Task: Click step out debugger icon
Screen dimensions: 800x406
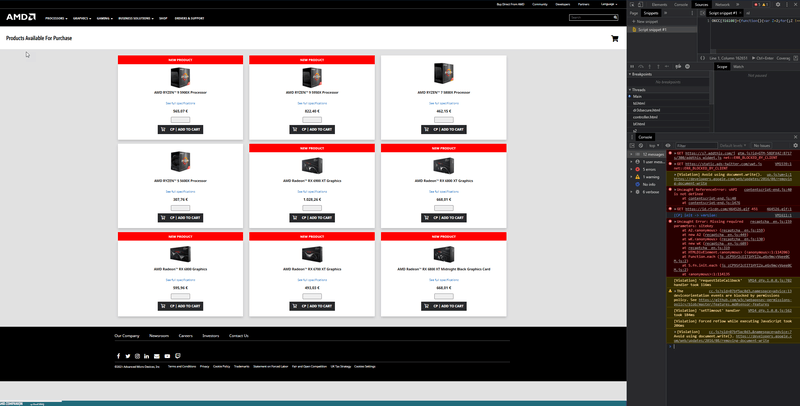Action: pos(658,66)
